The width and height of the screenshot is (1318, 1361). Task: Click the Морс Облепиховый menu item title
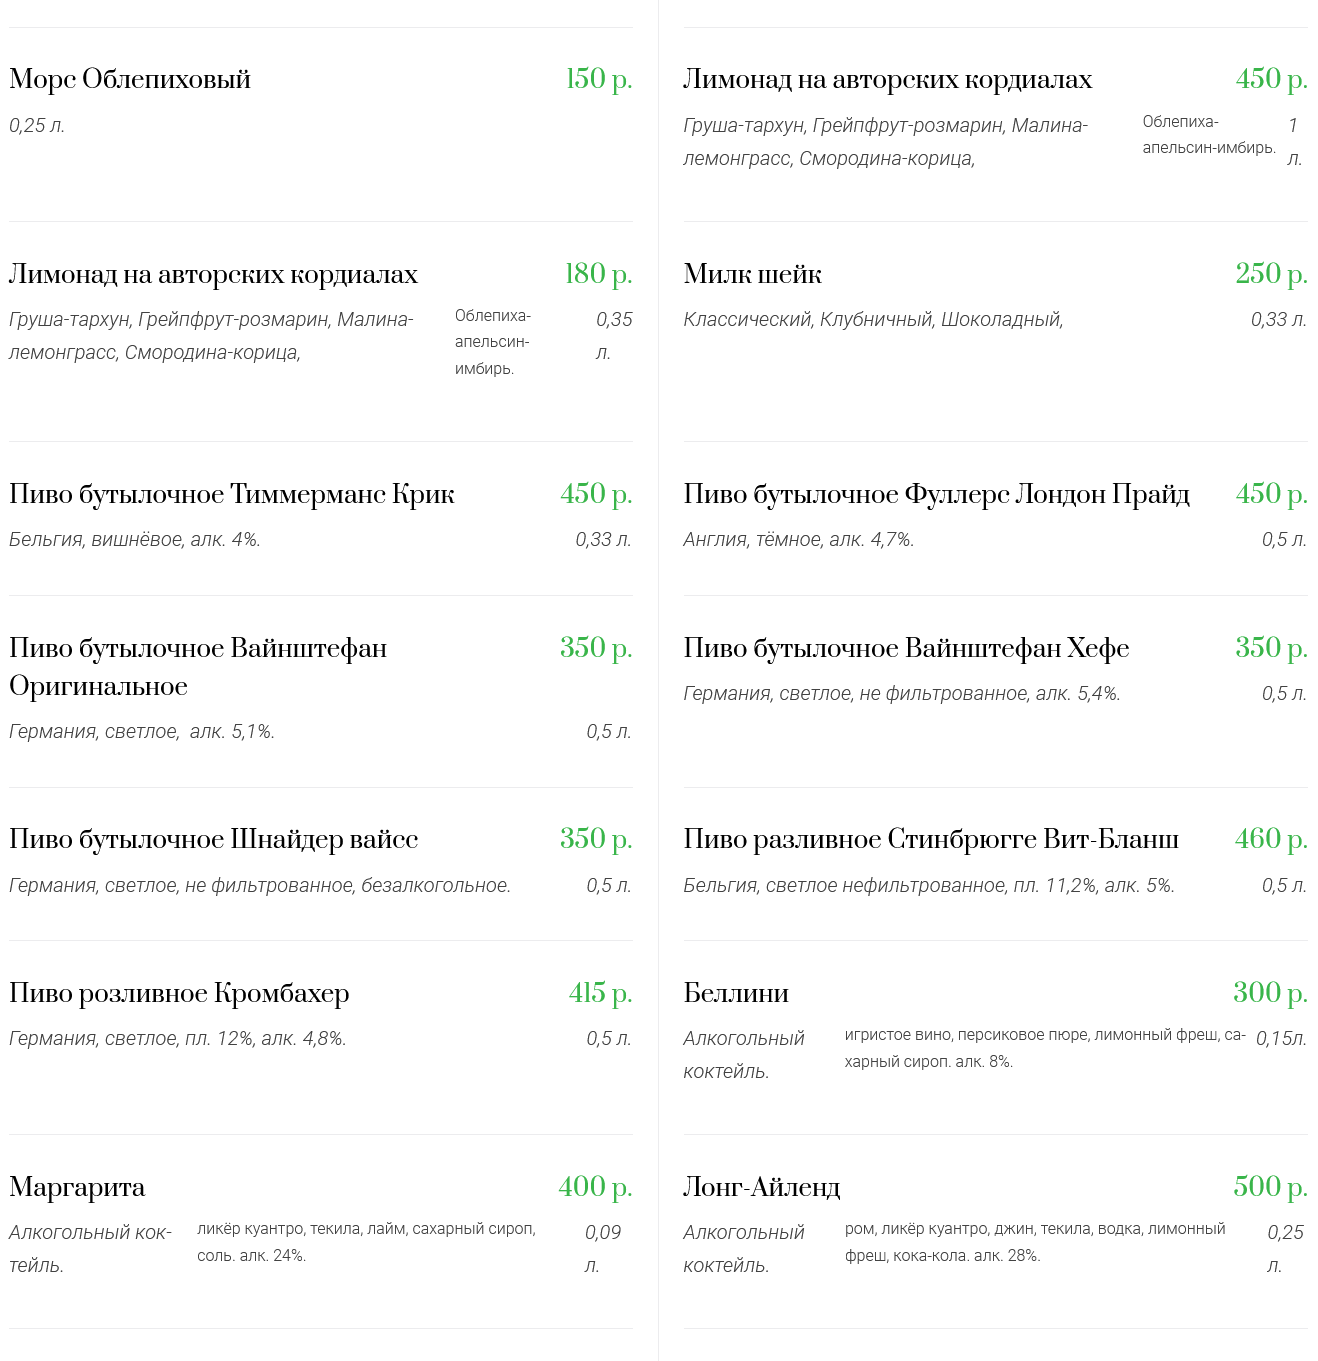tap(130, 79)
